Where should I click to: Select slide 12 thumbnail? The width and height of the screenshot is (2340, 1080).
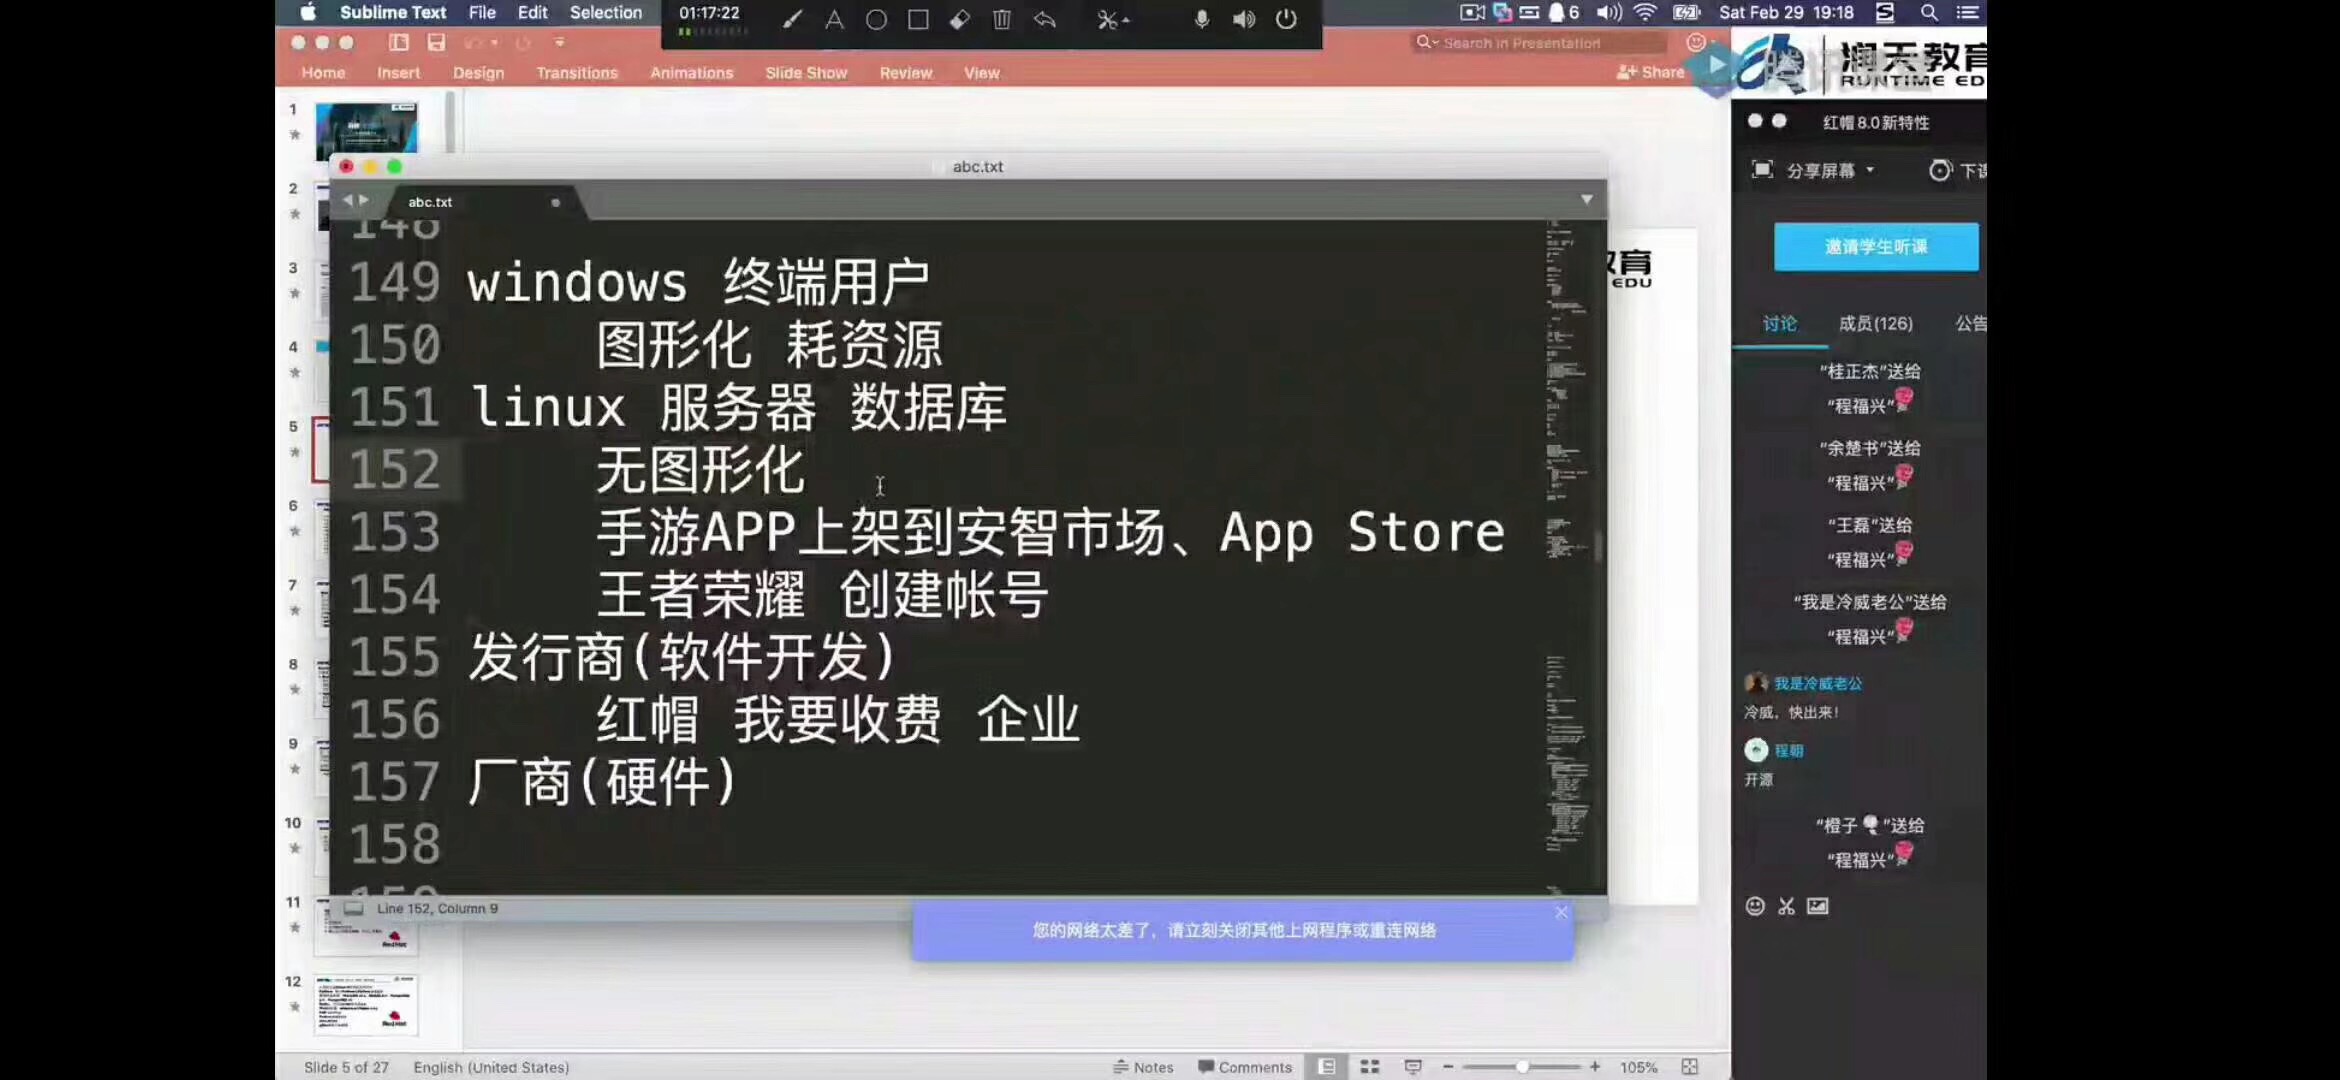[x=366, y=1004]
